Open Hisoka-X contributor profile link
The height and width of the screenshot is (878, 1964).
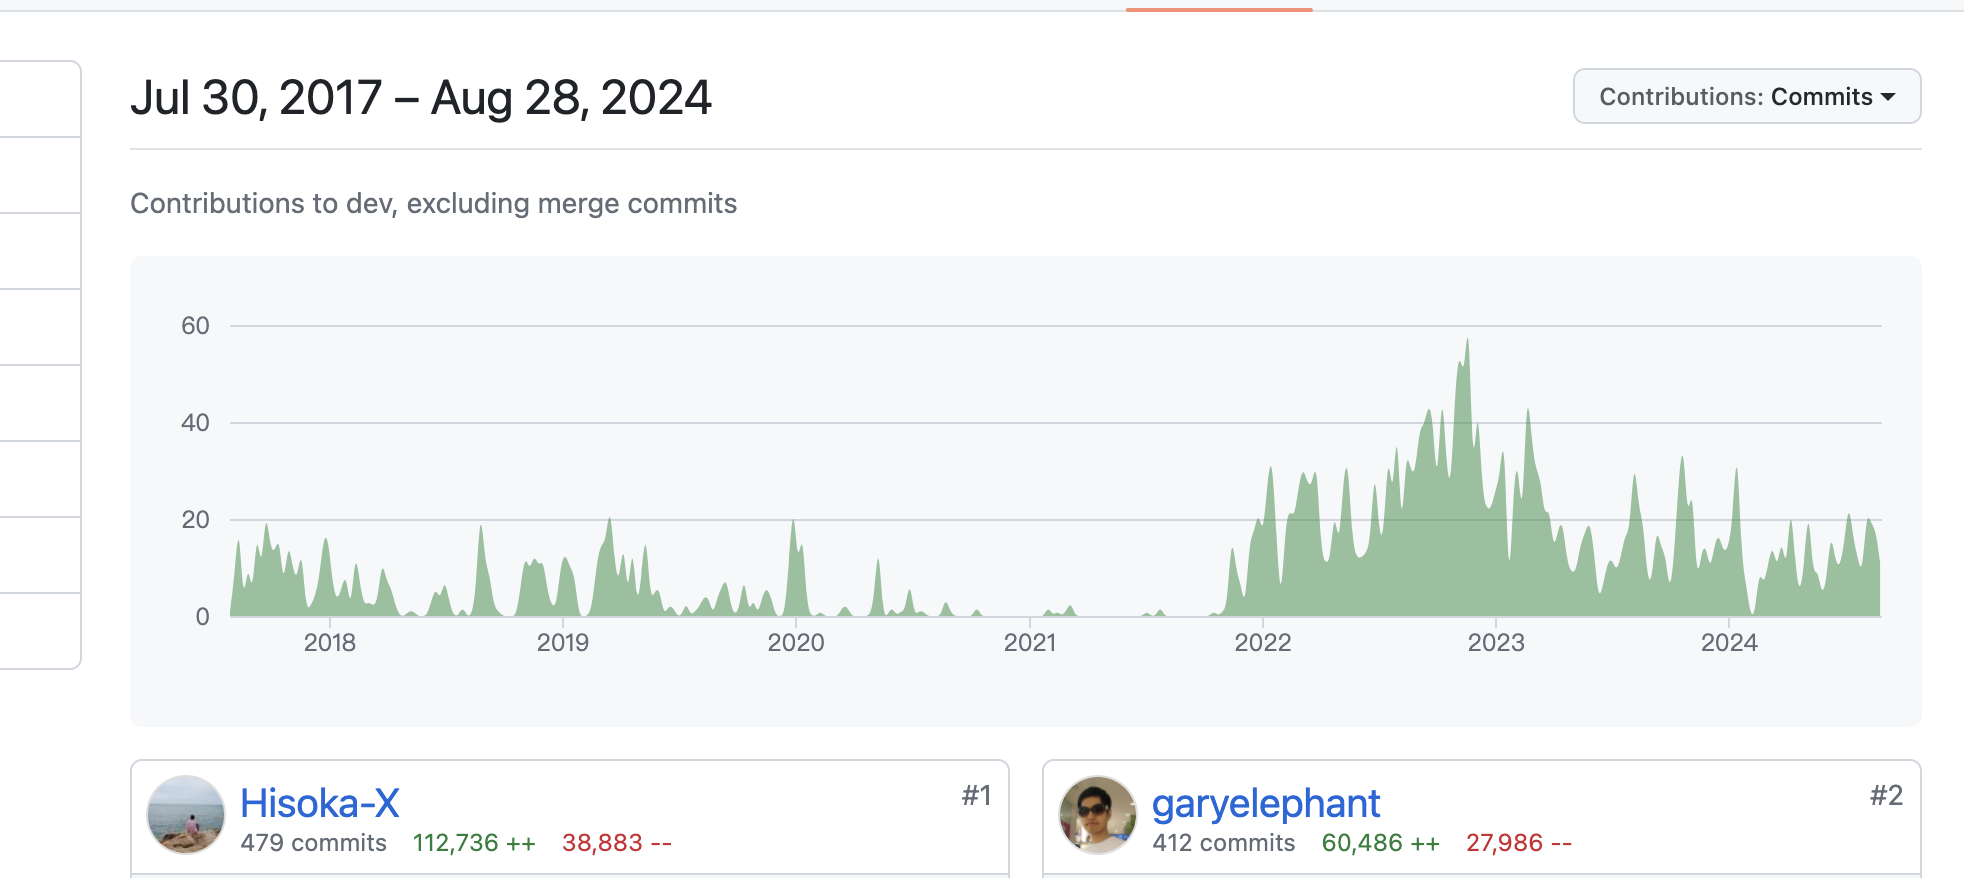(320, 803)
